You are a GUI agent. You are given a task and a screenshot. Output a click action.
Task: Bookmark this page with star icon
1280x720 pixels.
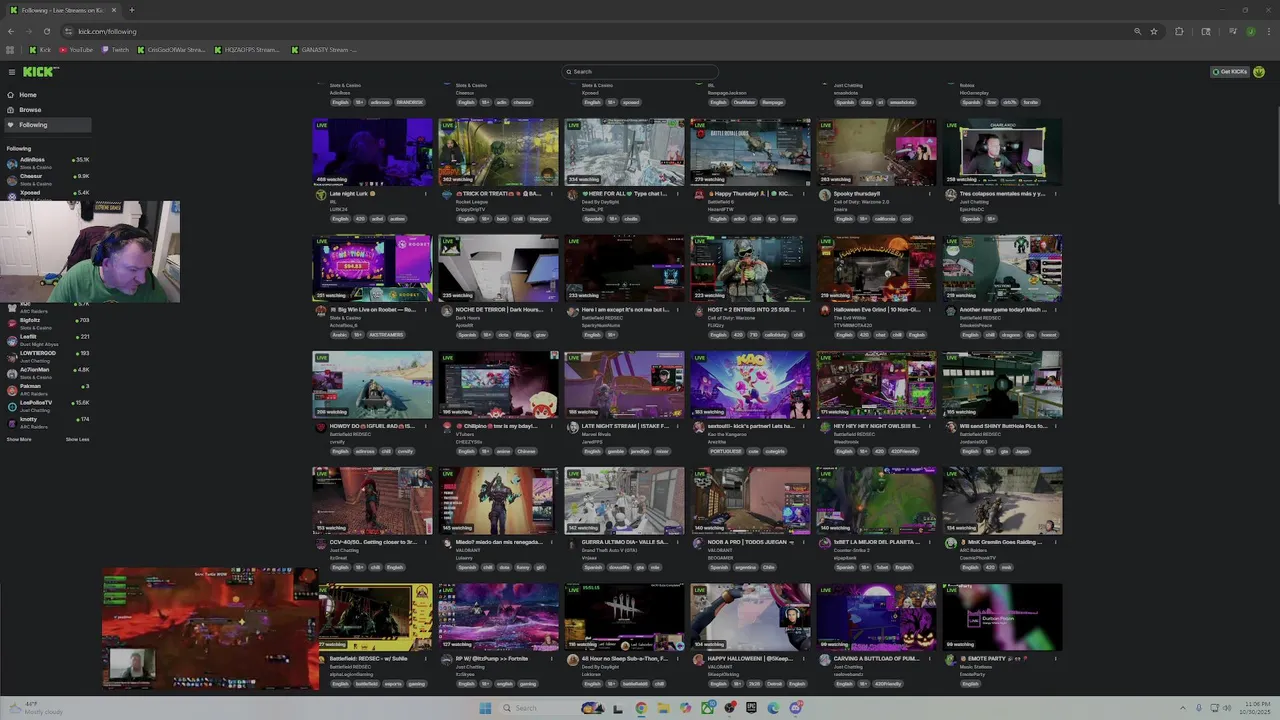pos(1154,31)
